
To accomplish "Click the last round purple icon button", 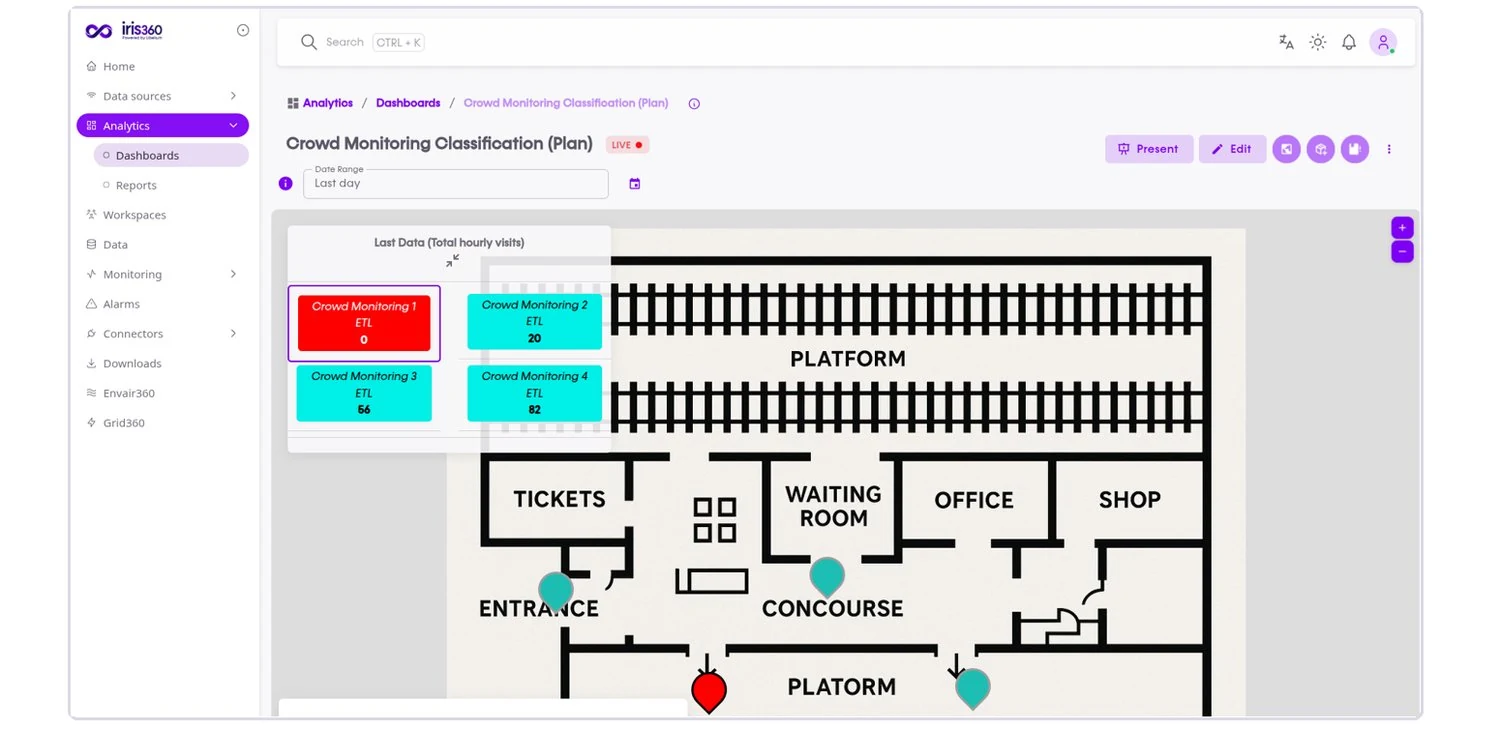I will click(1355, 149).
